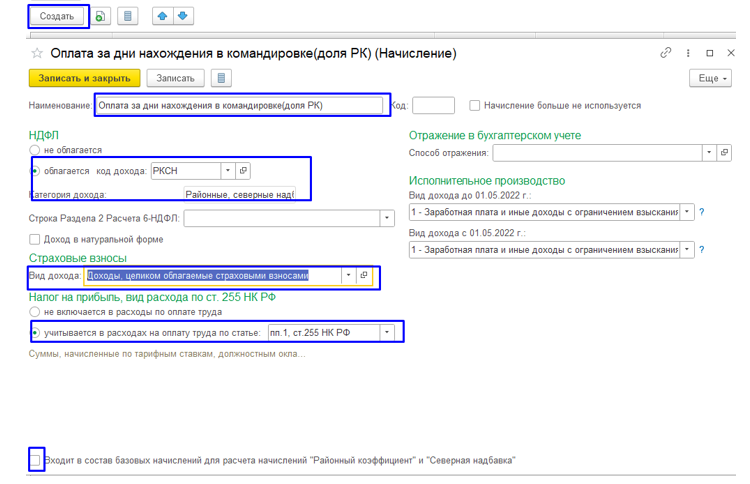Enable 'Начисление больше не используется' checkbox

[474, 105]
